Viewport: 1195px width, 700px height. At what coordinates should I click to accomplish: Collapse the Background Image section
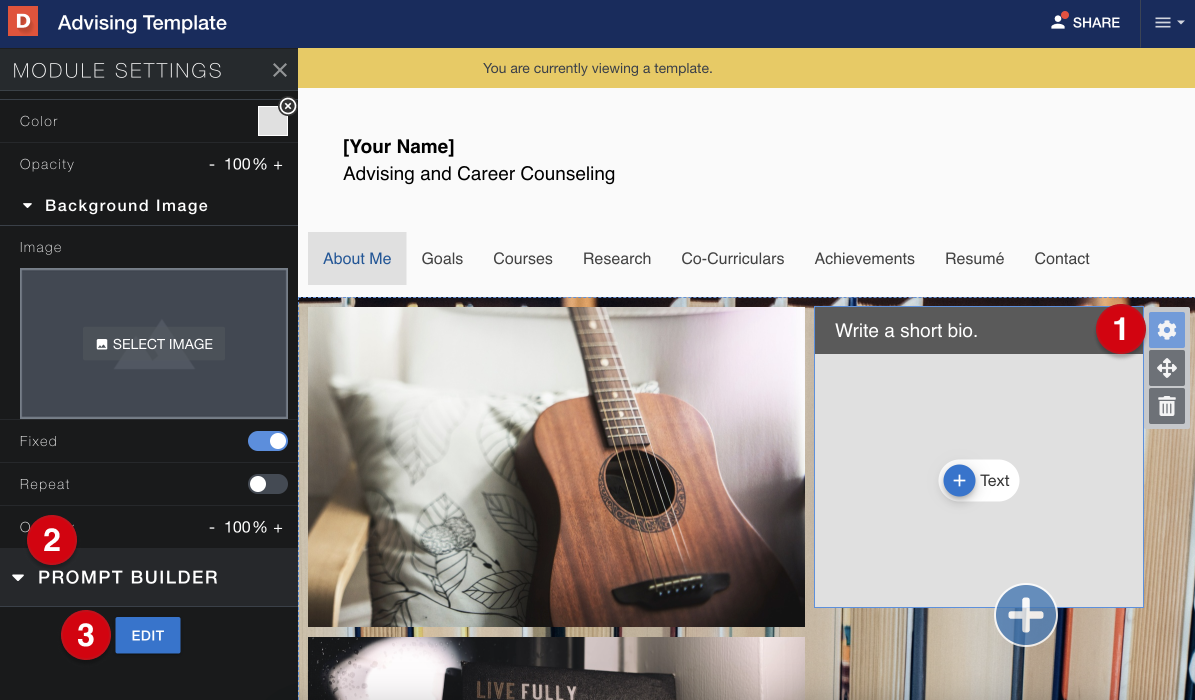tap(27, 206)
